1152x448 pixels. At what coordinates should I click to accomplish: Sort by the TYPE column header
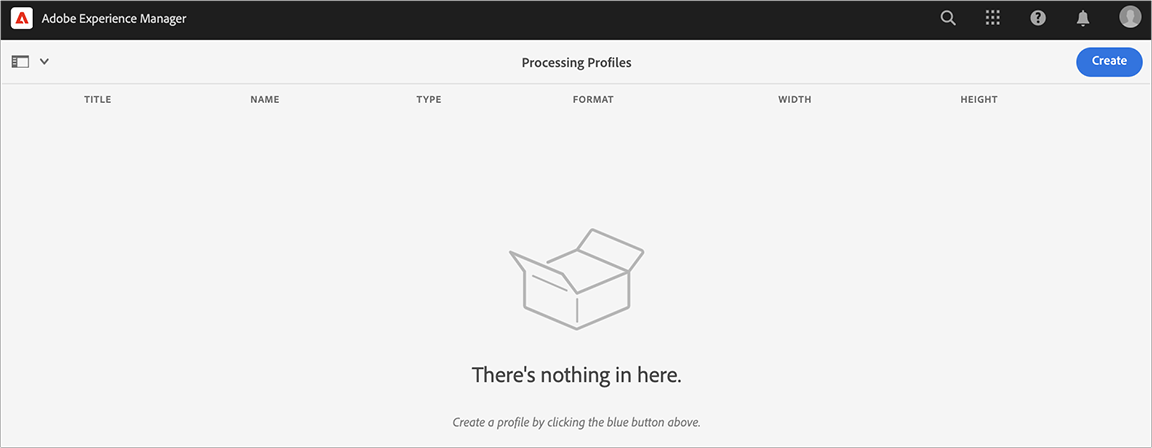[x=428, y=99]
